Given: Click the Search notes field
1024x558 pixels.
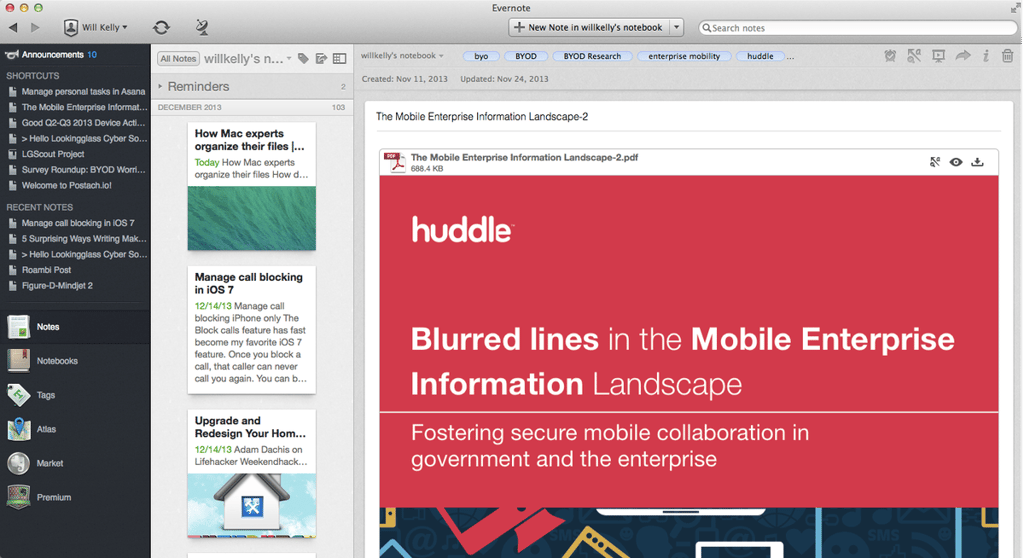Looking at the screenshot, I should point(857,28).
